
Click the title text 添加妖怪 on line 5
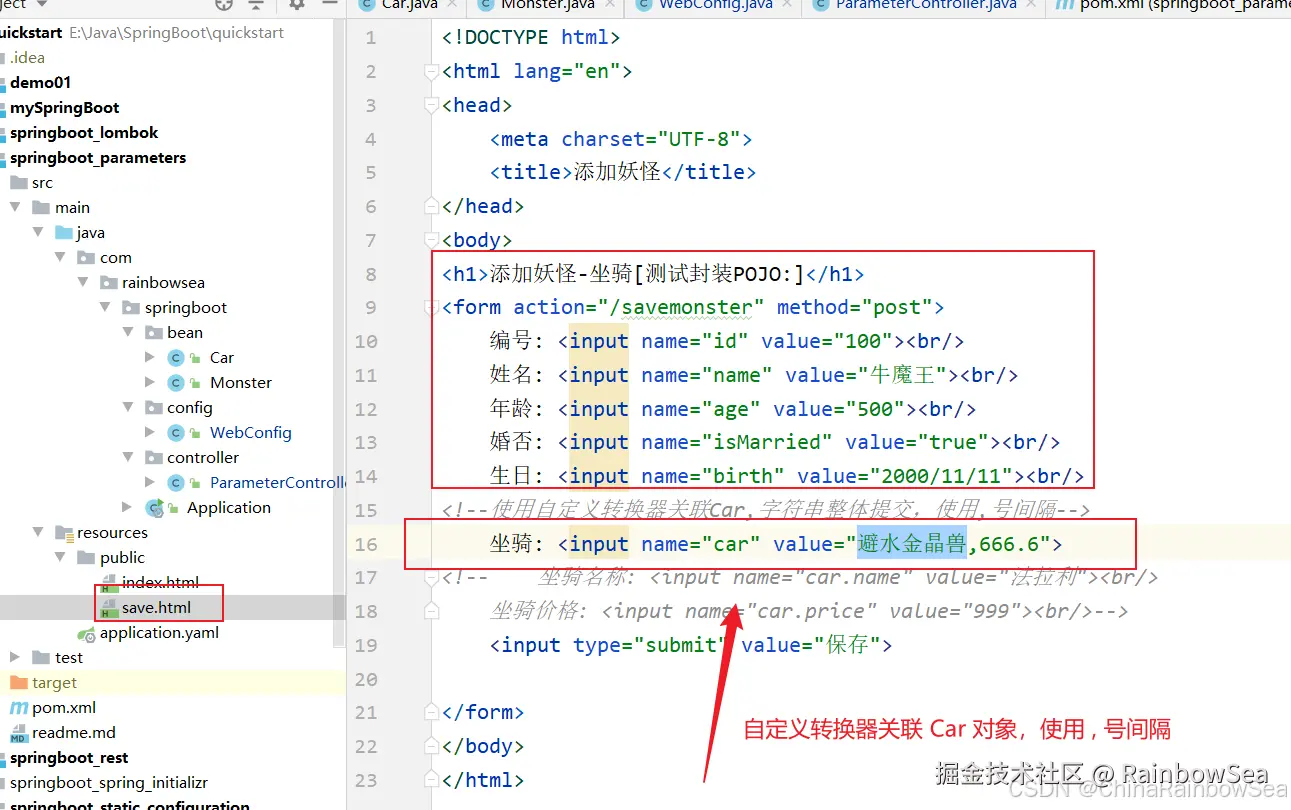(617, 172)
